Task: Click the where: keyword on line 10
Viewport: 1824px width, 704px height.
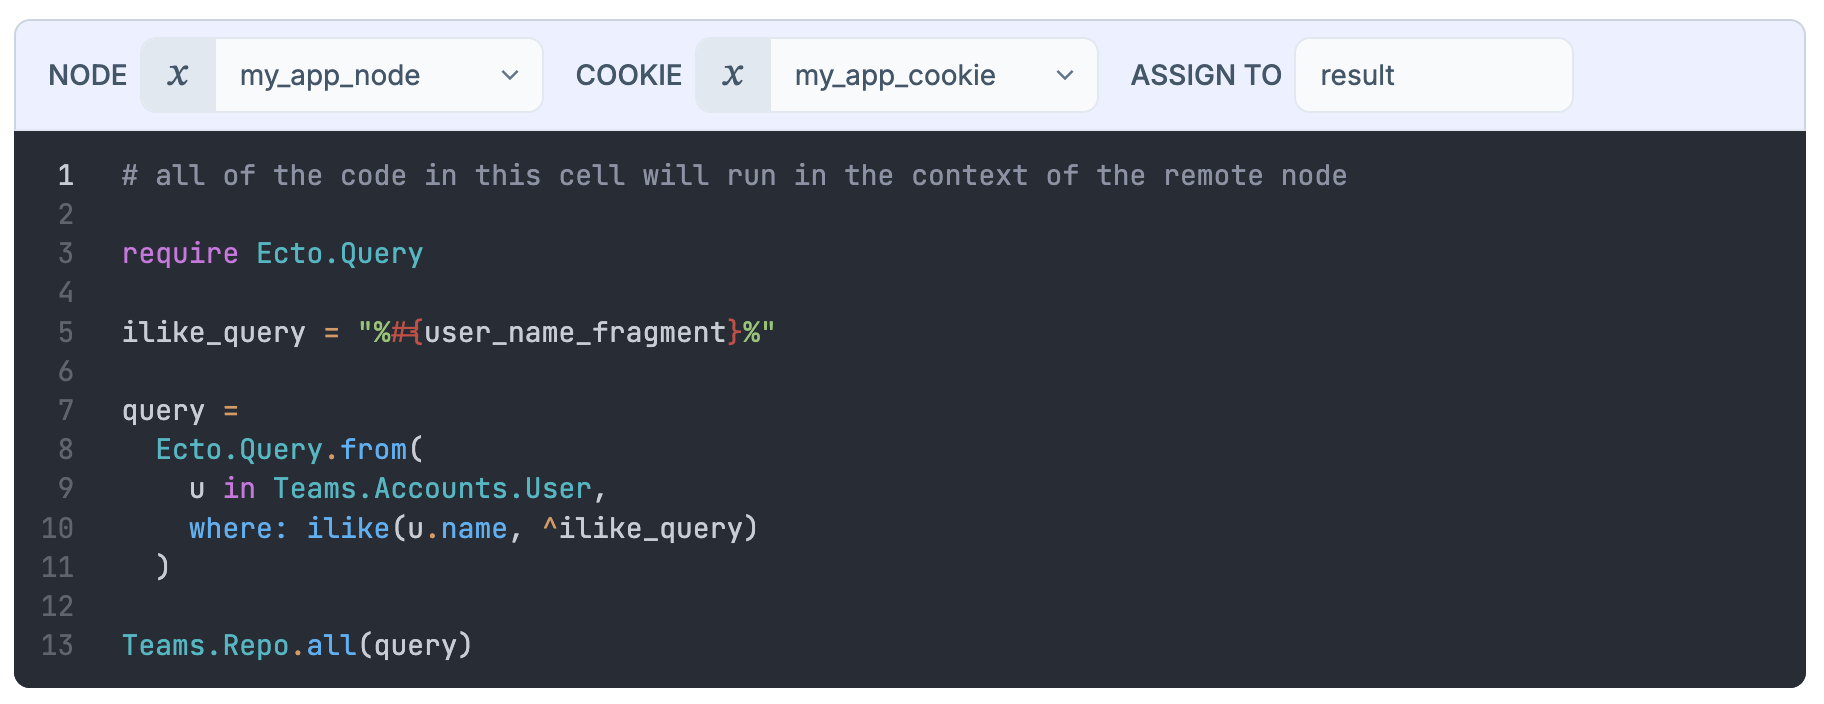Action: [238, 528]
